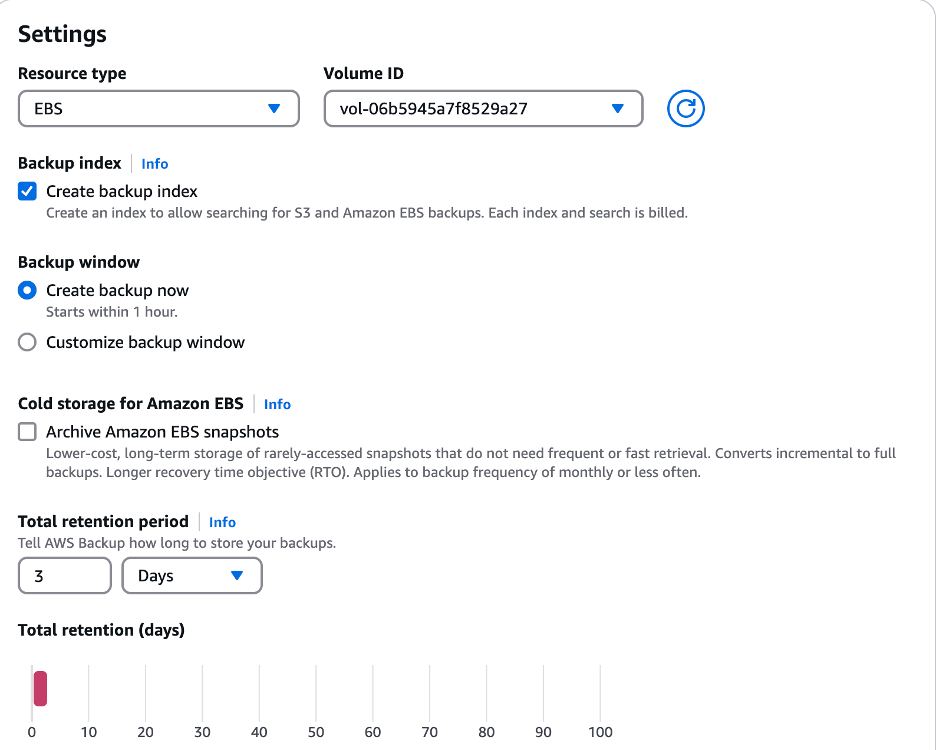Open the EBS resource type combo box
936x750 pixels.
tap(158, 108)
